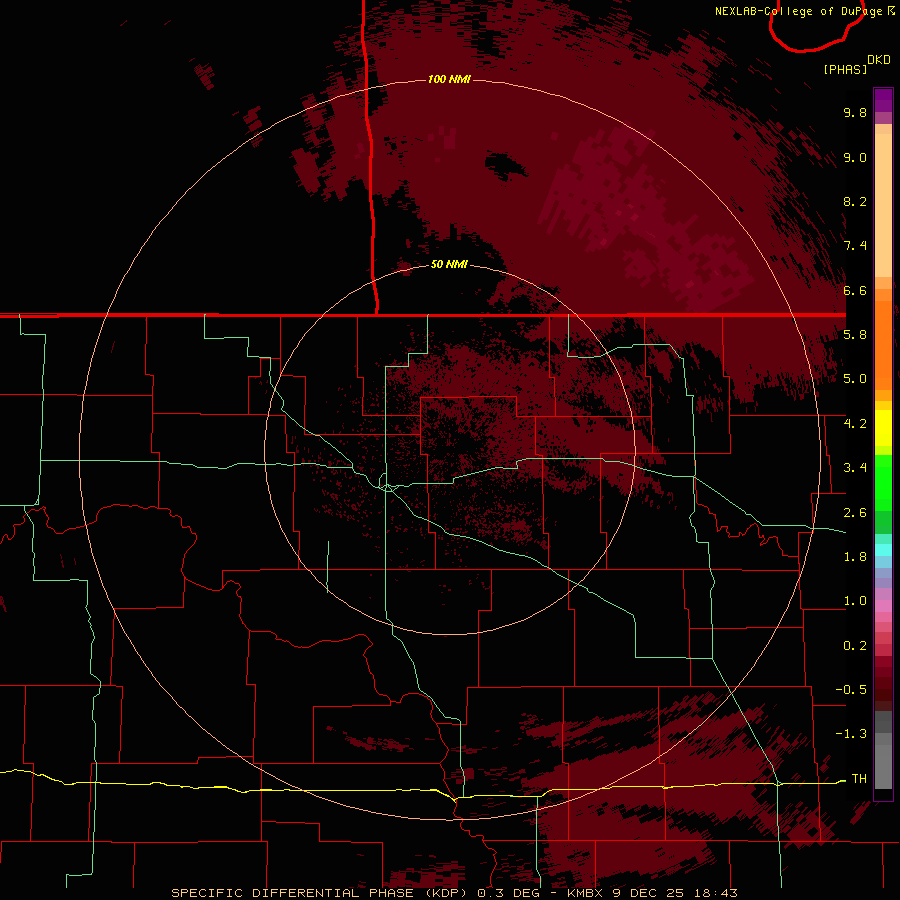Select the 5.0 scale label
Viewport: 900px width, 900px height.
point(855,379)
